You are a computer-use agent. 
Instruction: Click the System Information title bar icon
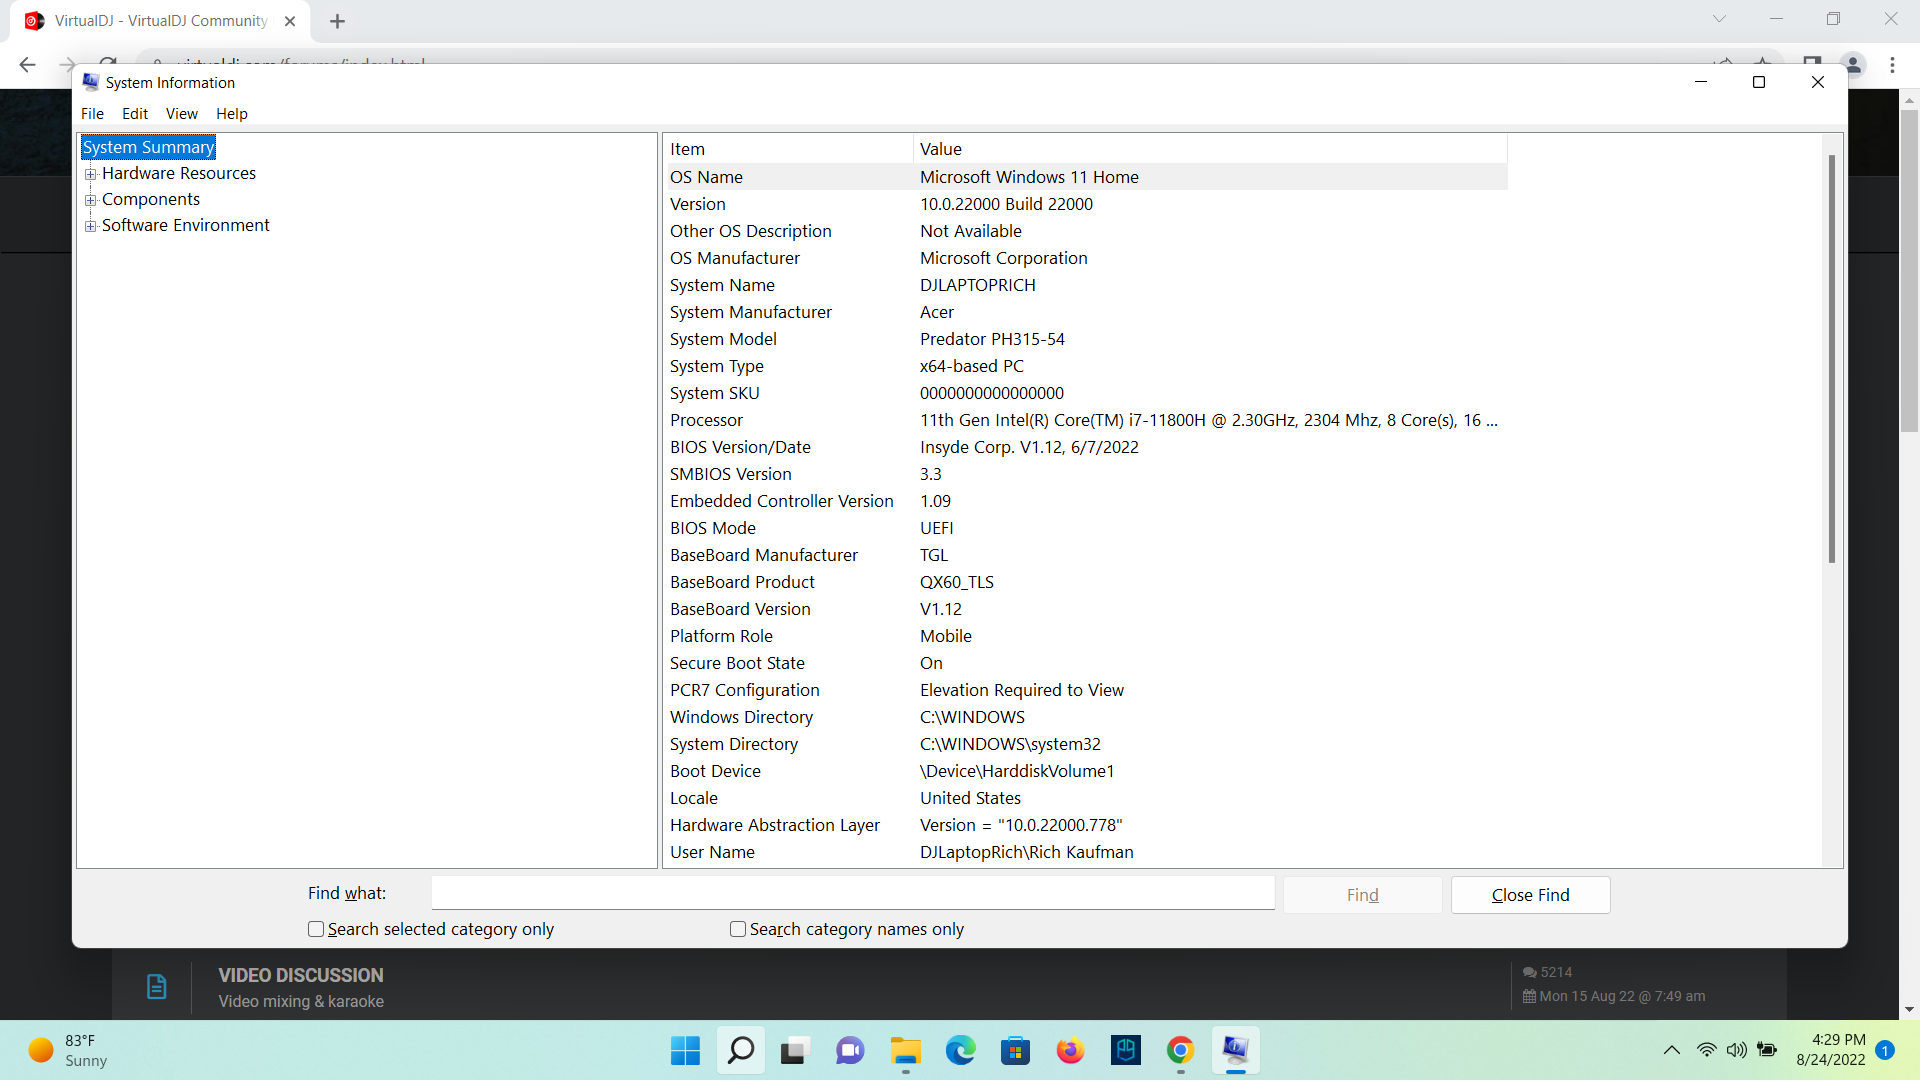point(91,82)
